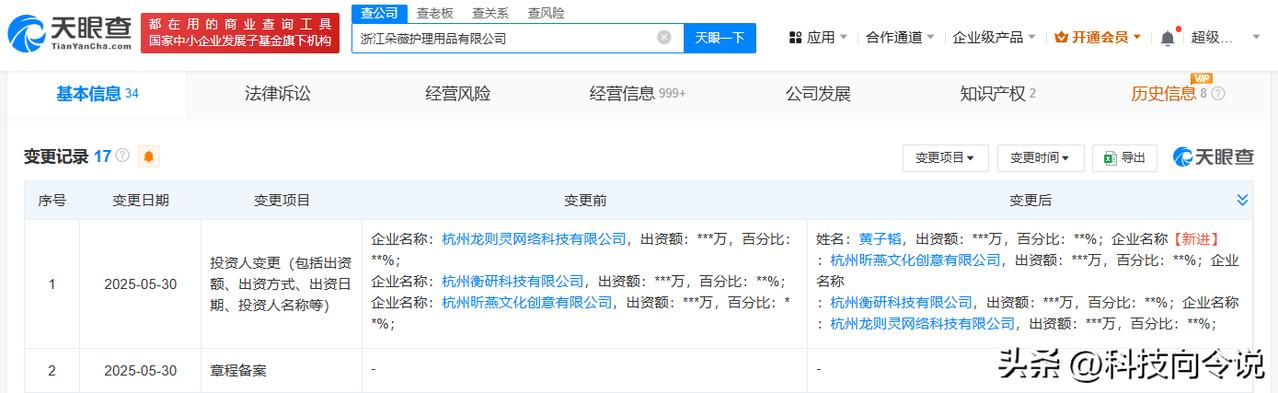Open the 公司发展 tab
Viewport: 1278px width, 393px height.
[x=818, y=94]
